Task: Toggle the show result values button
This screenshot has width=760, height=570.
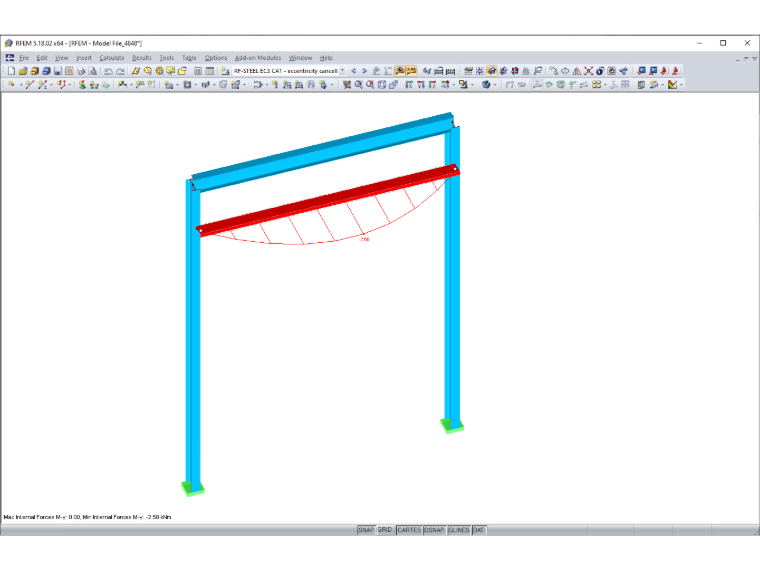Action: click(x=412, y=71)
